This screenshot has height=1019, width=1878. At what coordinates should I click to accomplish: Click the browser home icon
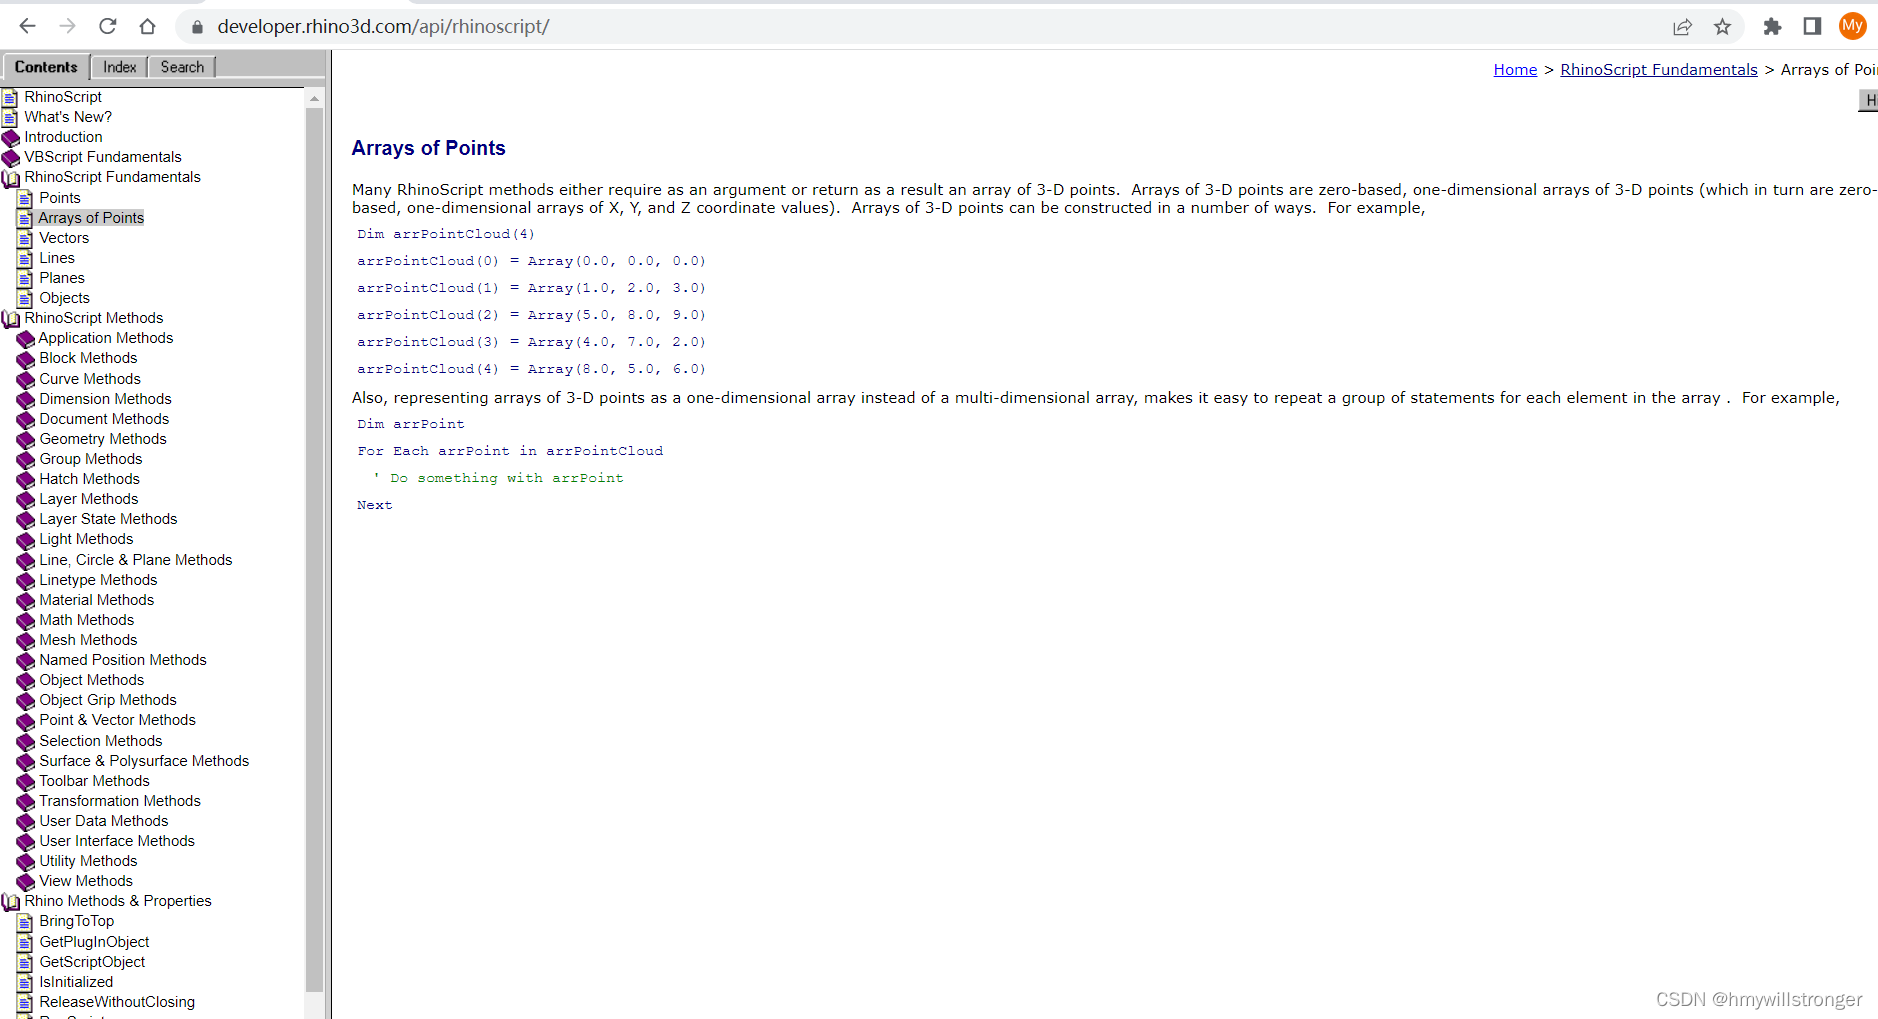coord(147,26)
